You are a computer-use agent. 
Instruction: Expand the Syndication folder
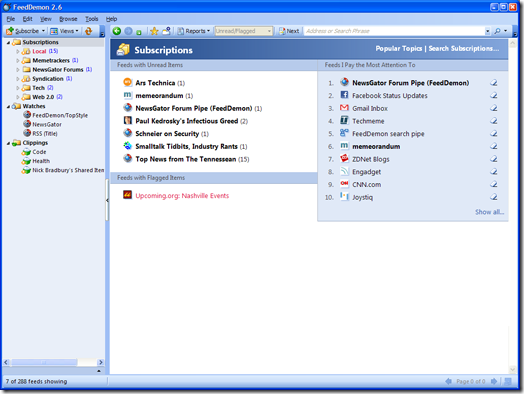[x=18, y=79]
